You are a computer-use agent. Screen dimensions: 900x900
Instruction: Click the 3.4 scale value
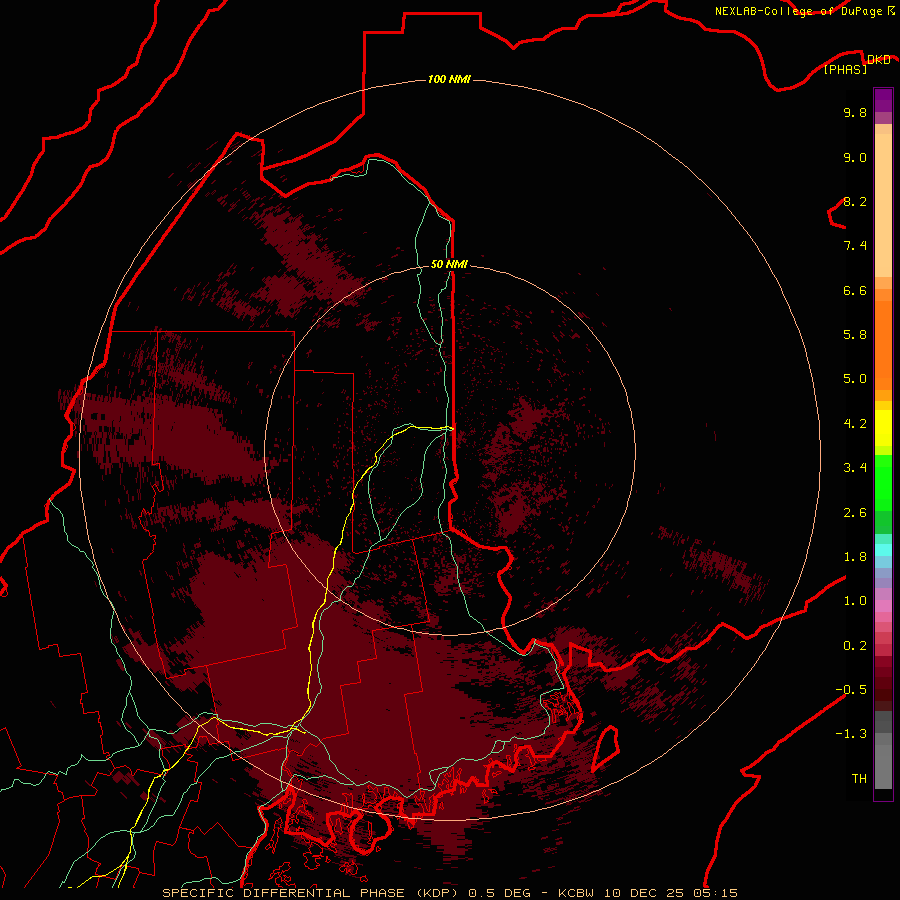(x=855, y=468)
